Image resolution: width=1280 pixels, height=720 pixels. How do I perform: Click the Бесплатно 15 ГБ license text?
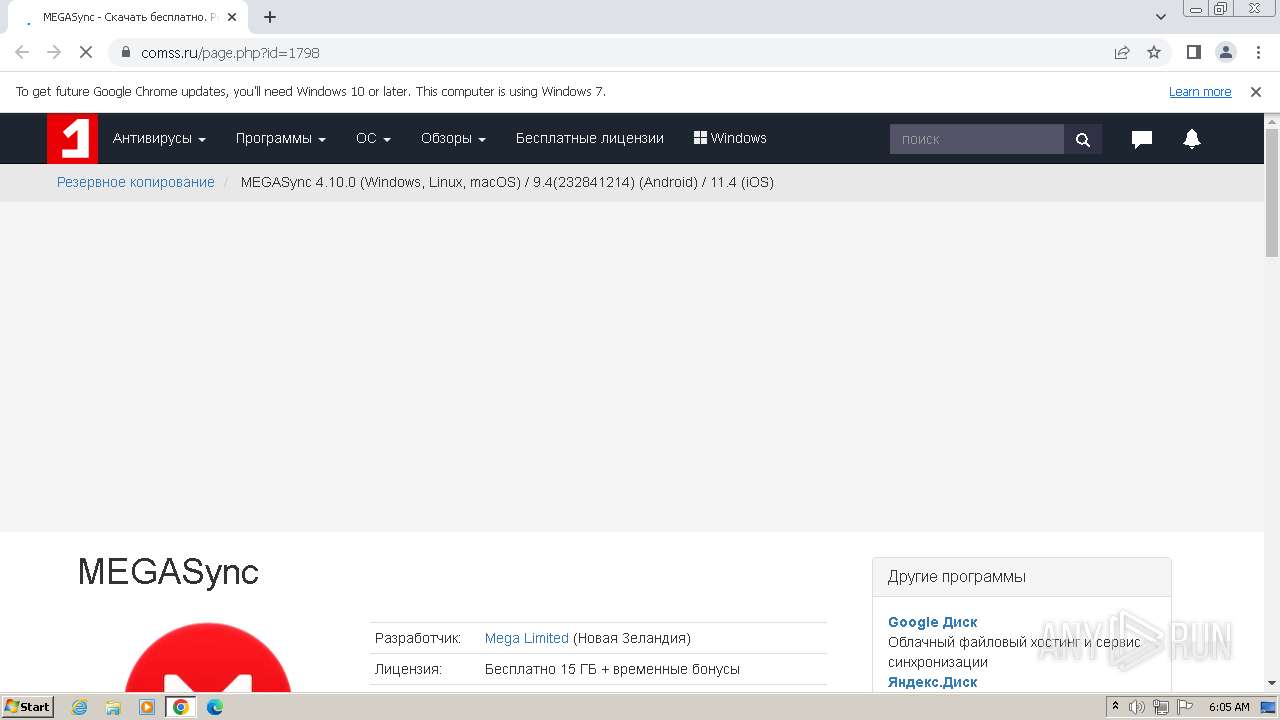point(612,669)
